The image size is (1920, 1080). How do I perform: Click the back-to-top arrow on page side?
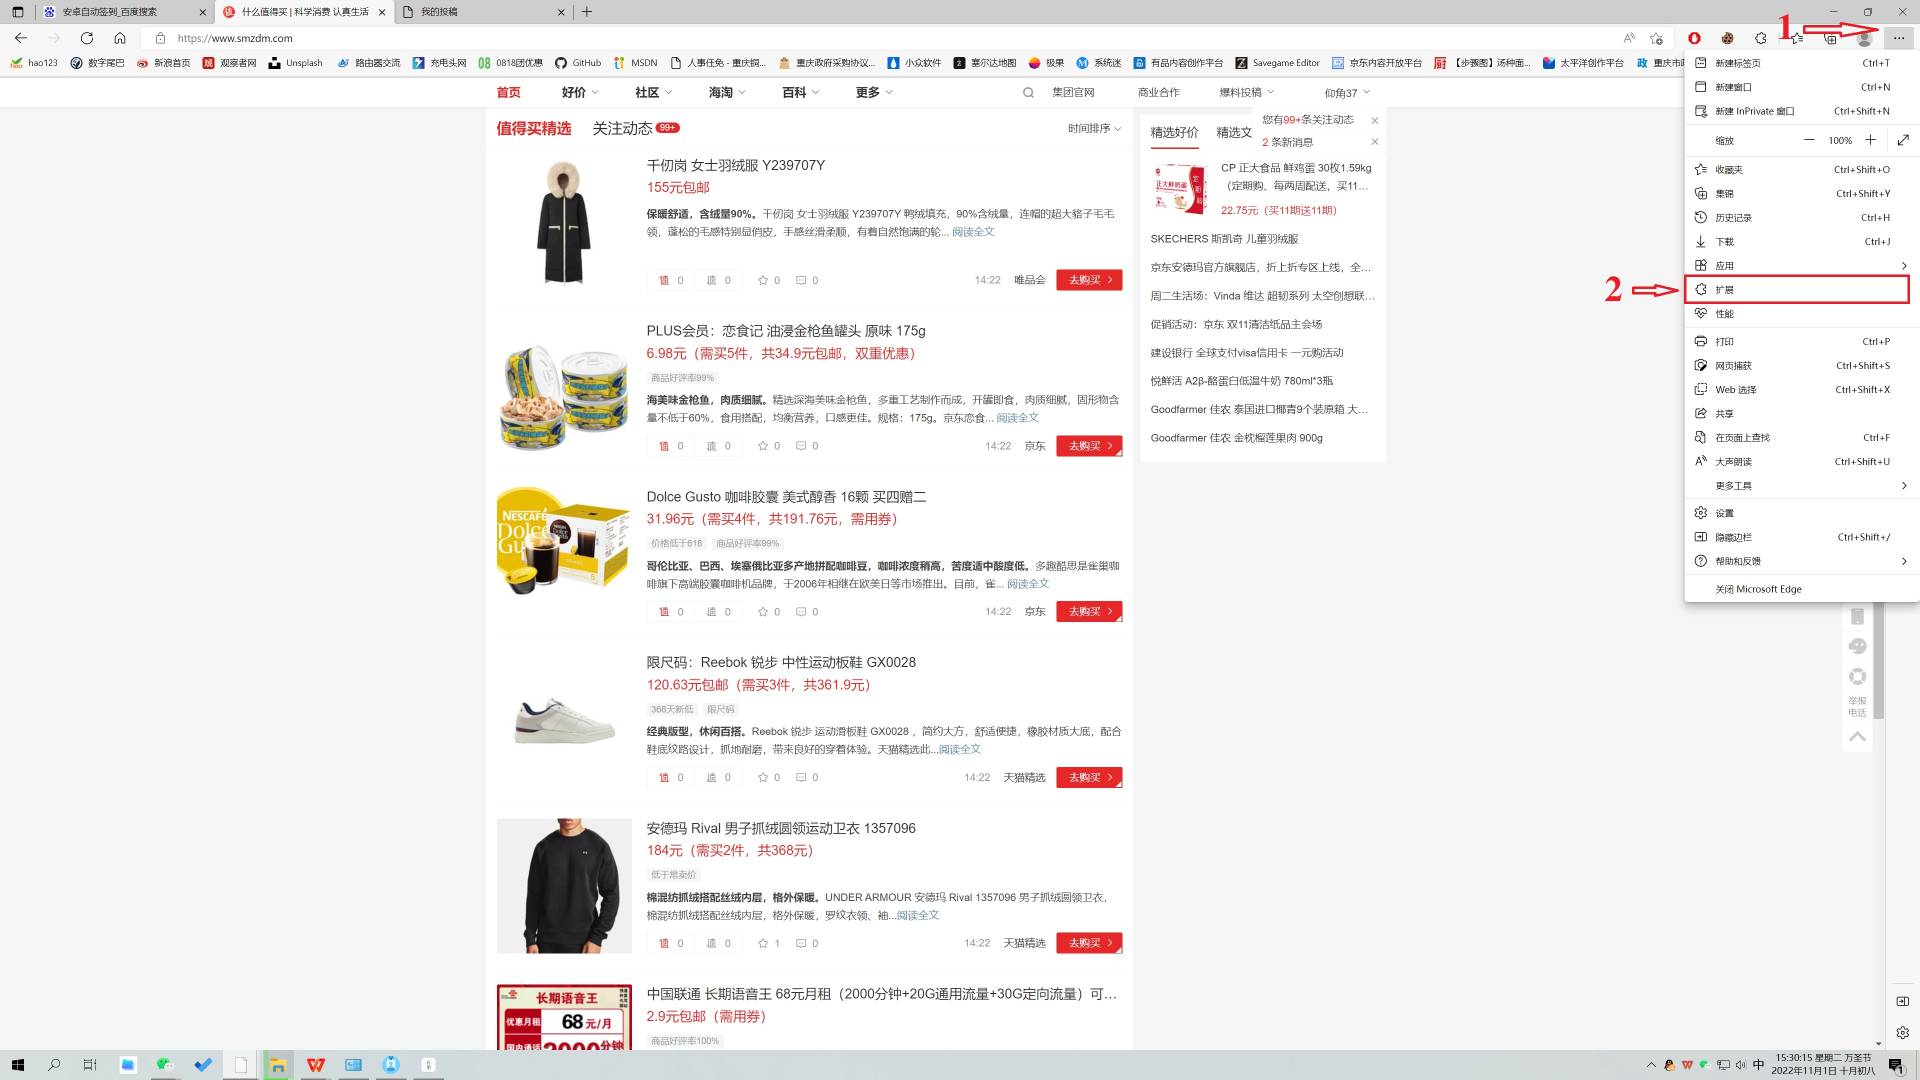pos(1857,737)
